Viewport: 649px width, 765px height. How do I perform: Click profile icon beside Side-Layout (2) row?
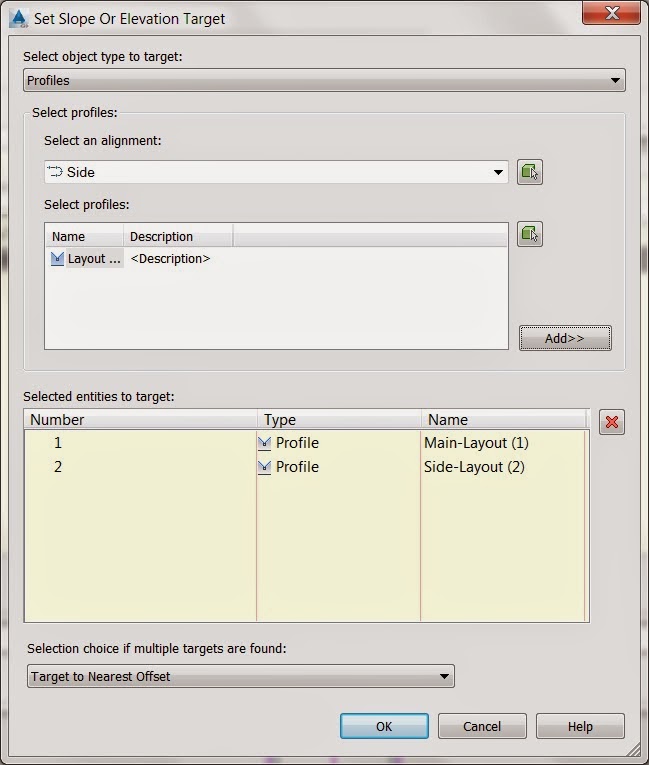(264, 467)
